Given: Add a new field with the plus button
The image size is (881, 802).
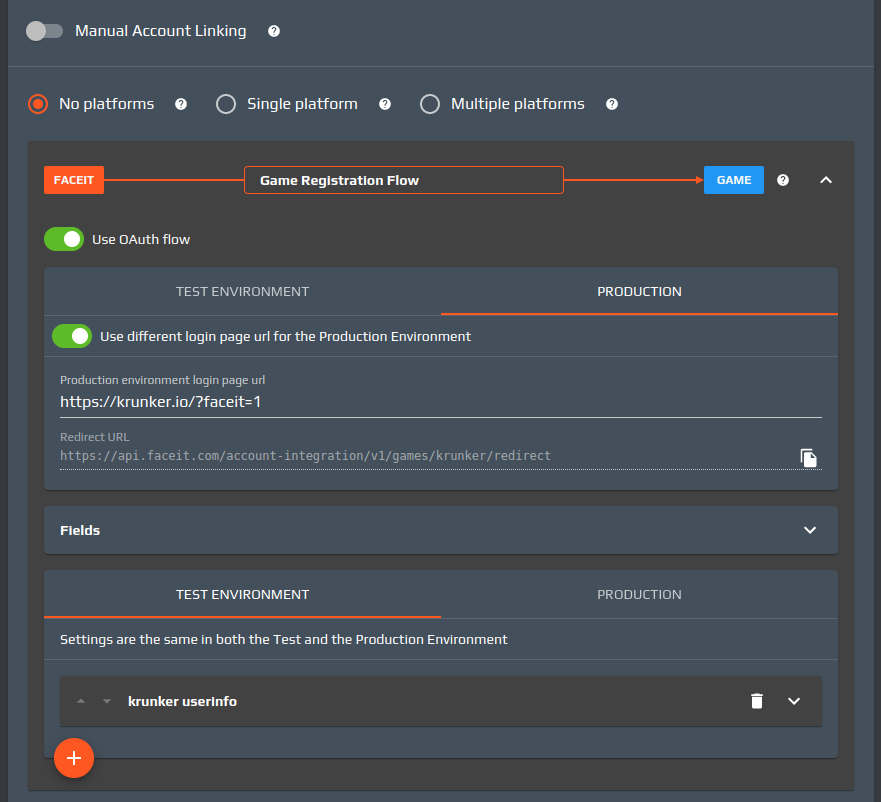Looking at the screenshot, I should pyautogui.click(x=73, y=758).
